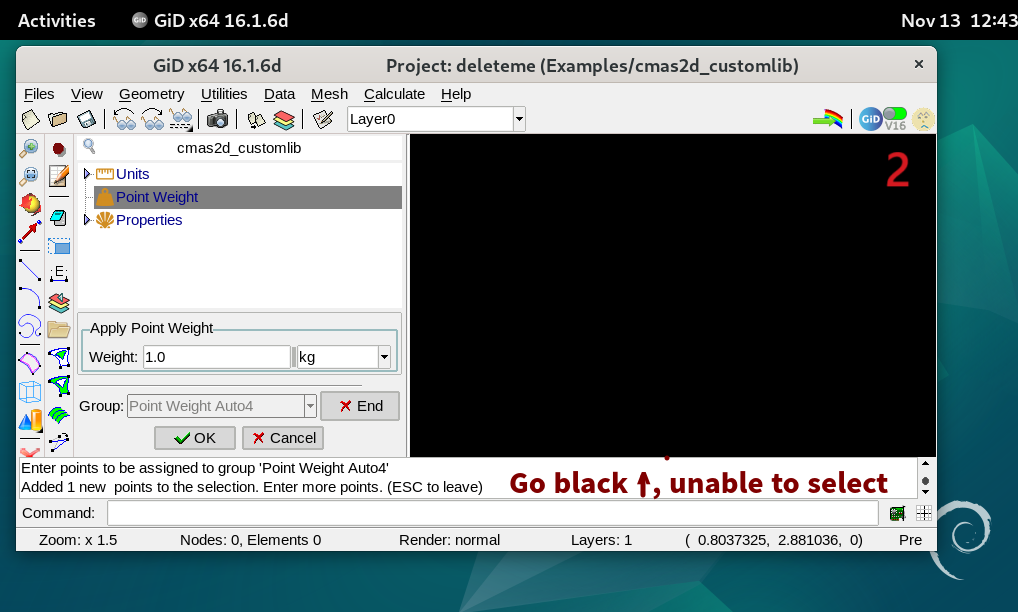Open the Layer0 dropdown arrow
Screen dimensions: 1018x612
(519, 119)
